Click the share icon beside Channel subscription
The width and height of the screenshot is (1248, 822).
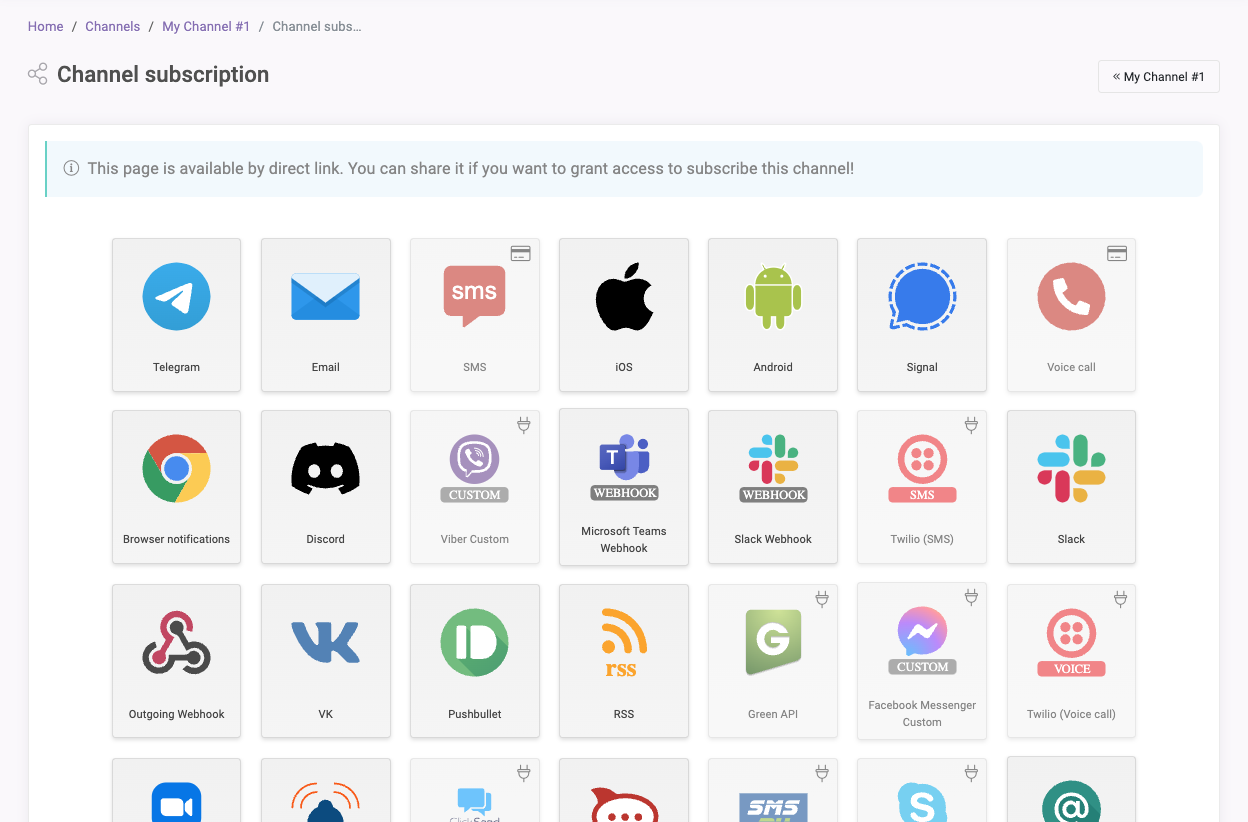tap(38, 74)
